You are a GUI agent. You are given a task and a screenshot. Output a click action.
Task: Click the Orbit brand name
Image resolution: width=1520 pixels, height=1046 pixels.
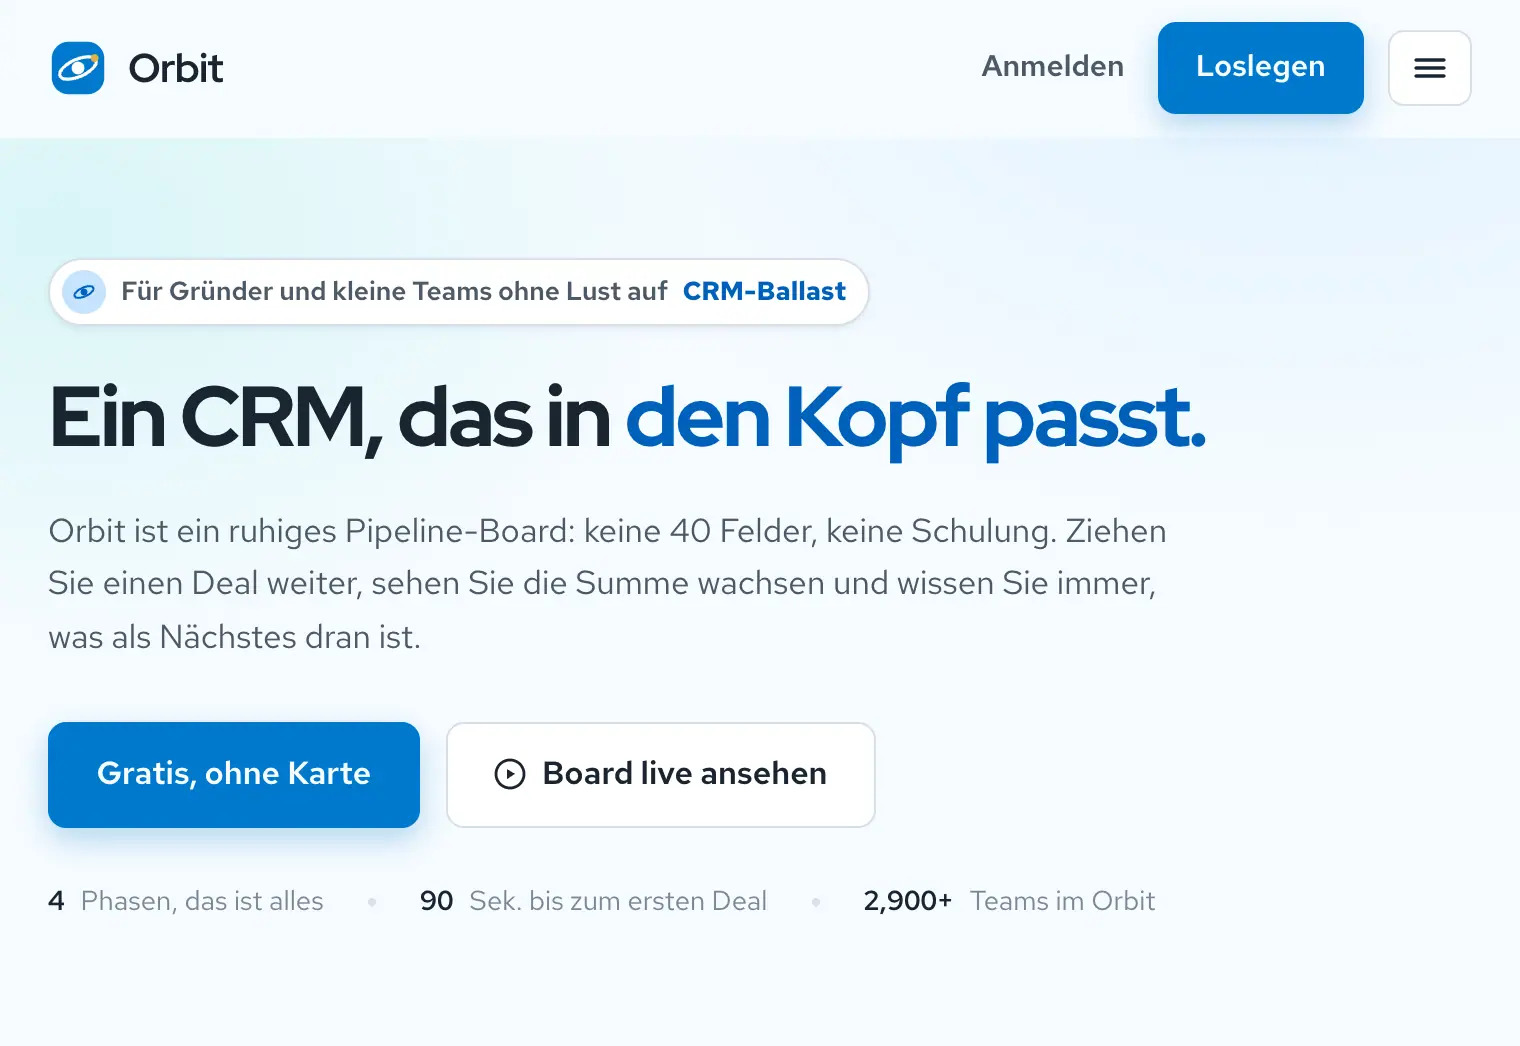click(176, 68)
